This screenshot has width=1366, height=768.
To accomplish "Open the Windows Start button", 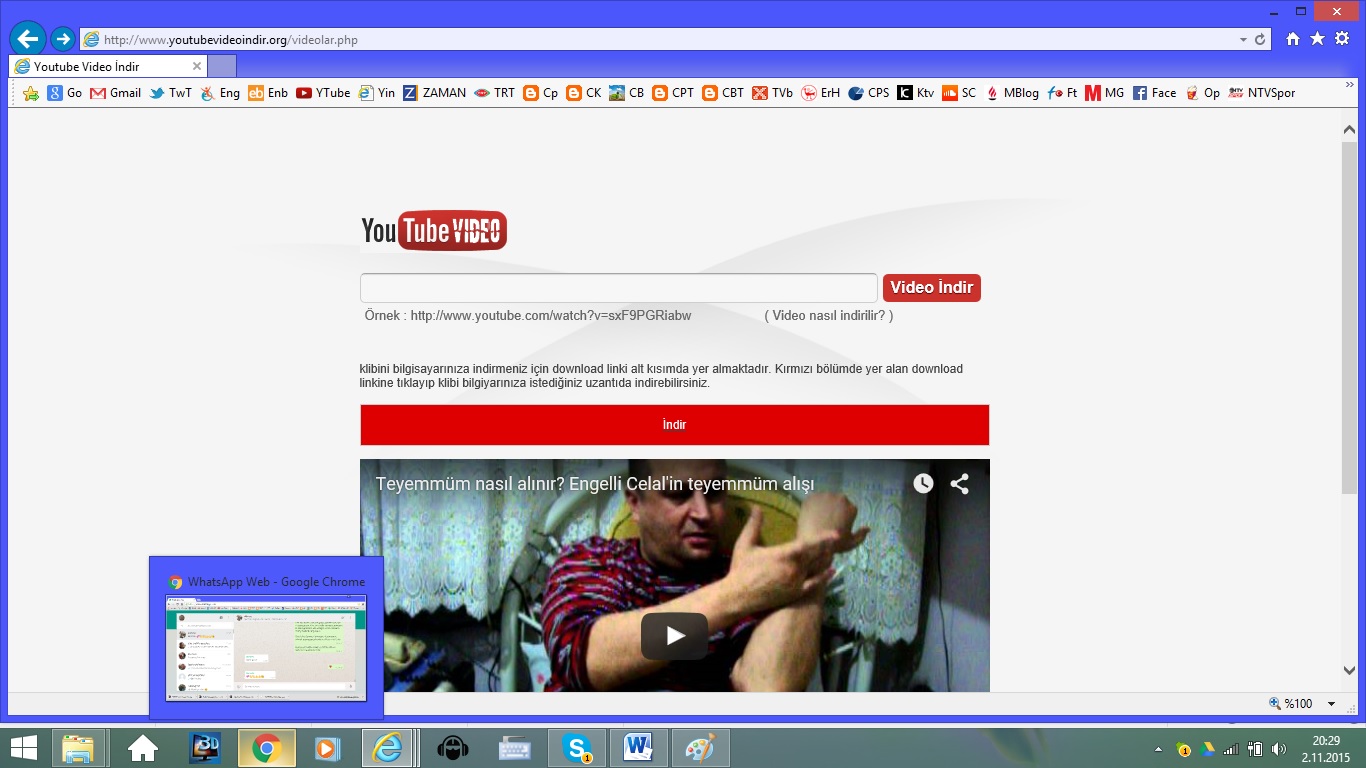I will click(x=23, y=748).
